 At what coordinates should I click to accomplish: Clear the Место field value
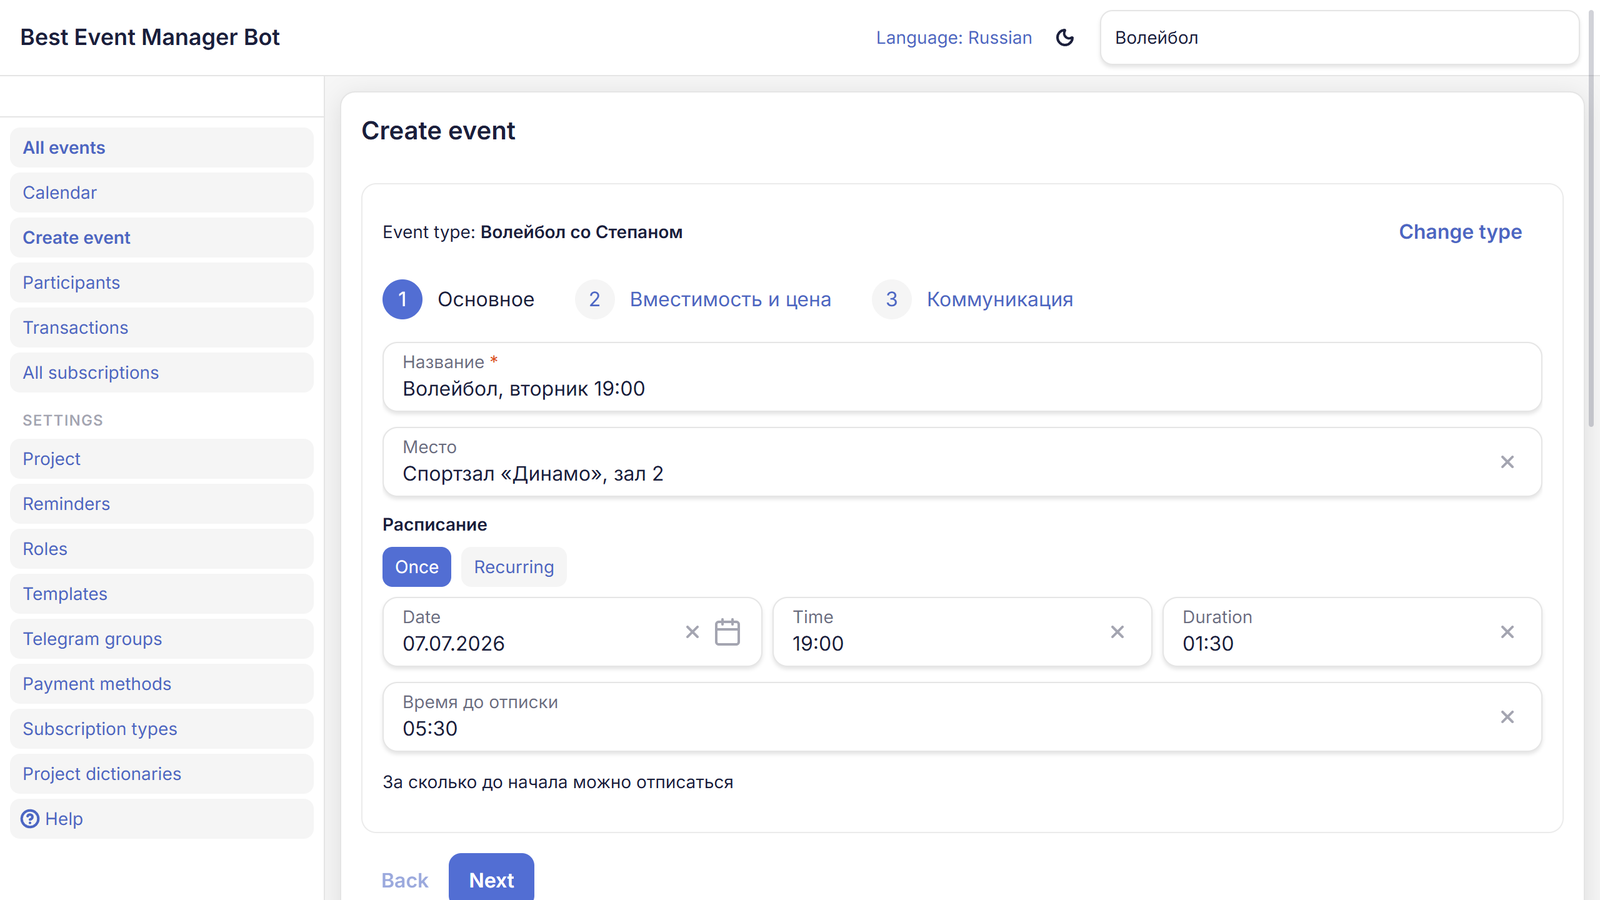[1507, 462]
